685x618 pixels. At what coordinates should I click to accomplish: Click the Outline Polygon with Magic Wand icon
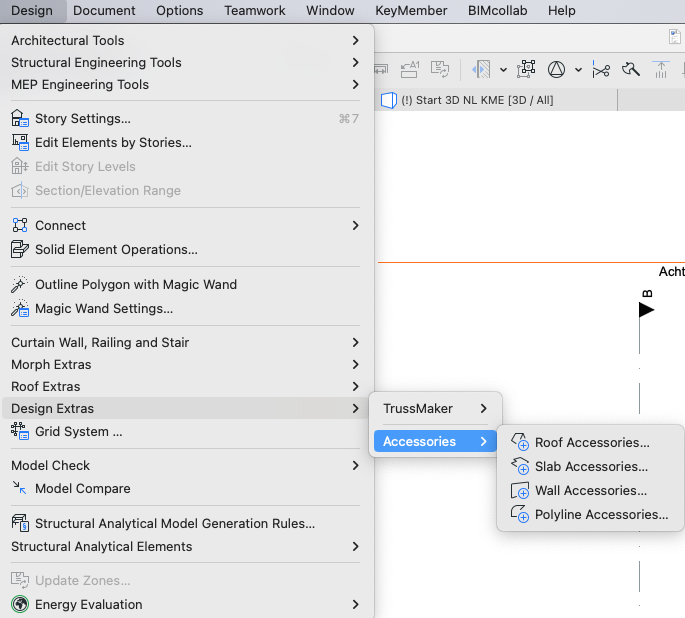[20, 284]
